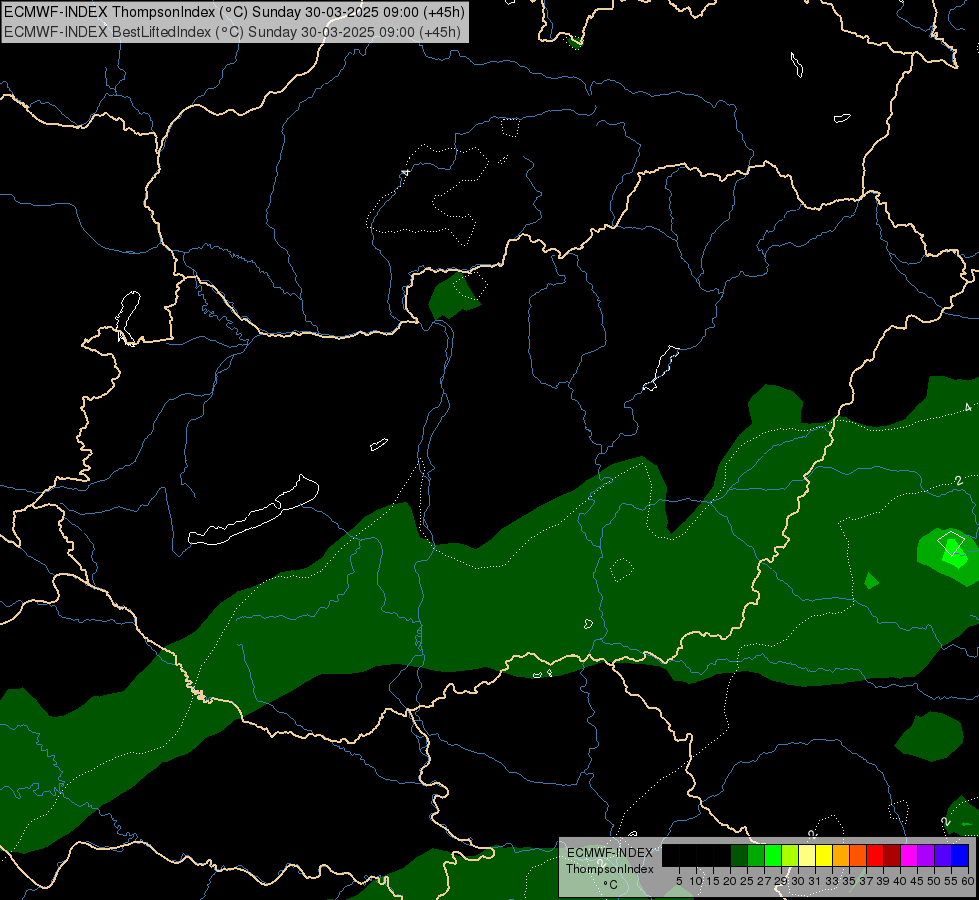Click the small green patch below the northern border
The width and height of the screenshot is (979, 900).
[x=455, y=295]
